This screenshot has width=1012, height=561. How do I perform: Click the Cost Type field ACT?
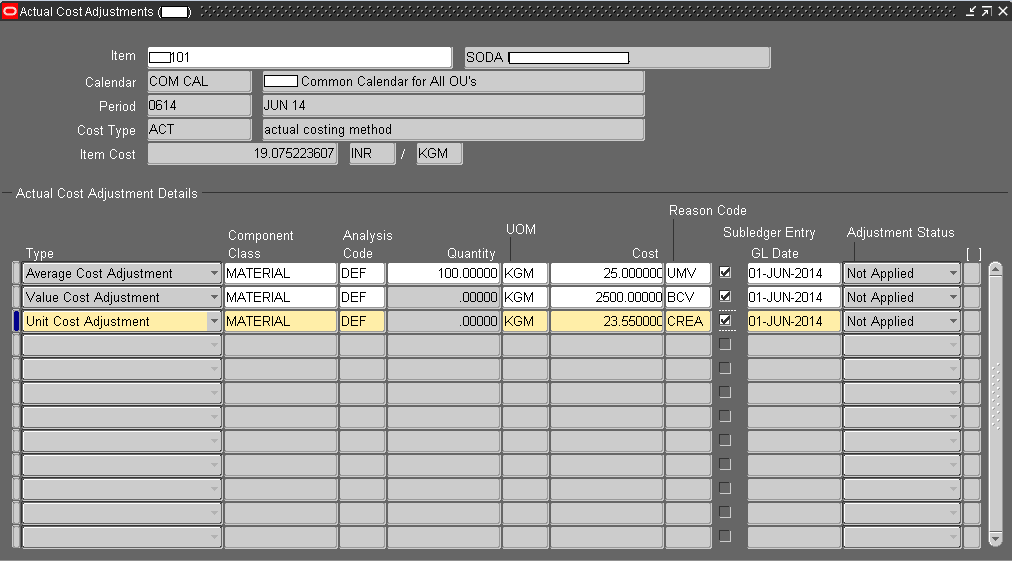[x=199, y=129]
